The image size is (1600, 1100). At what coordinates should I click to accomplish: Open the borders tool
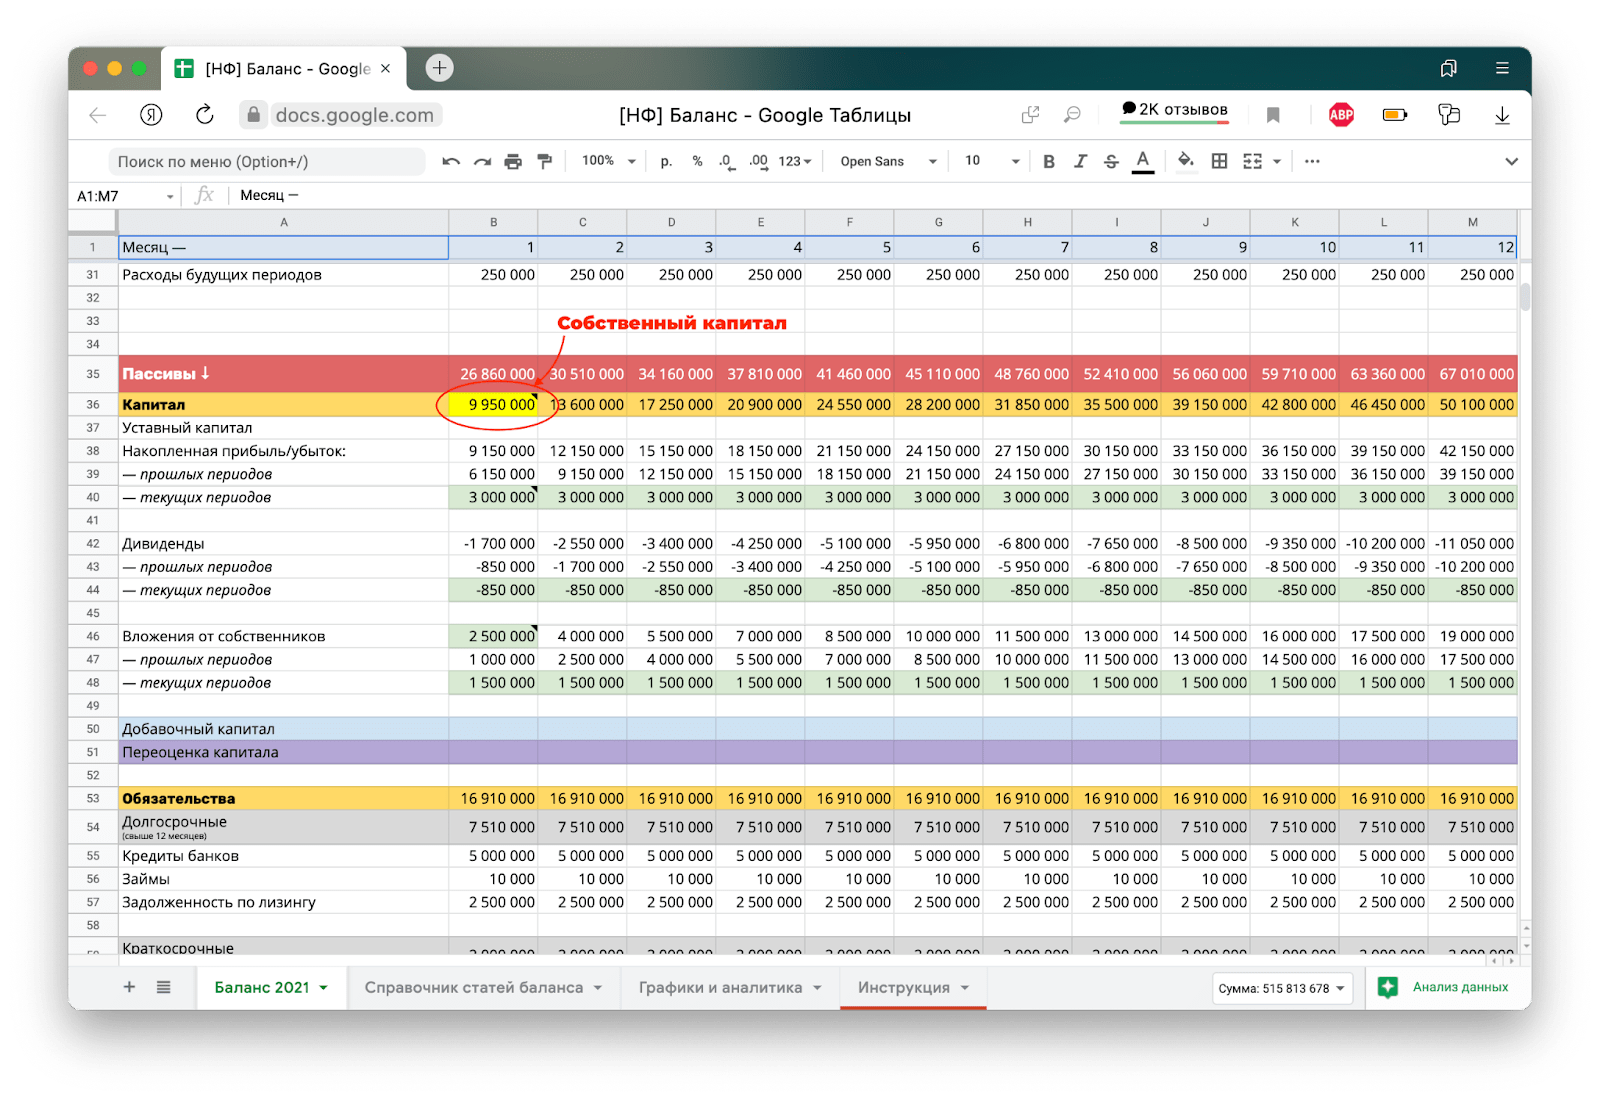tap(1219, 161)
